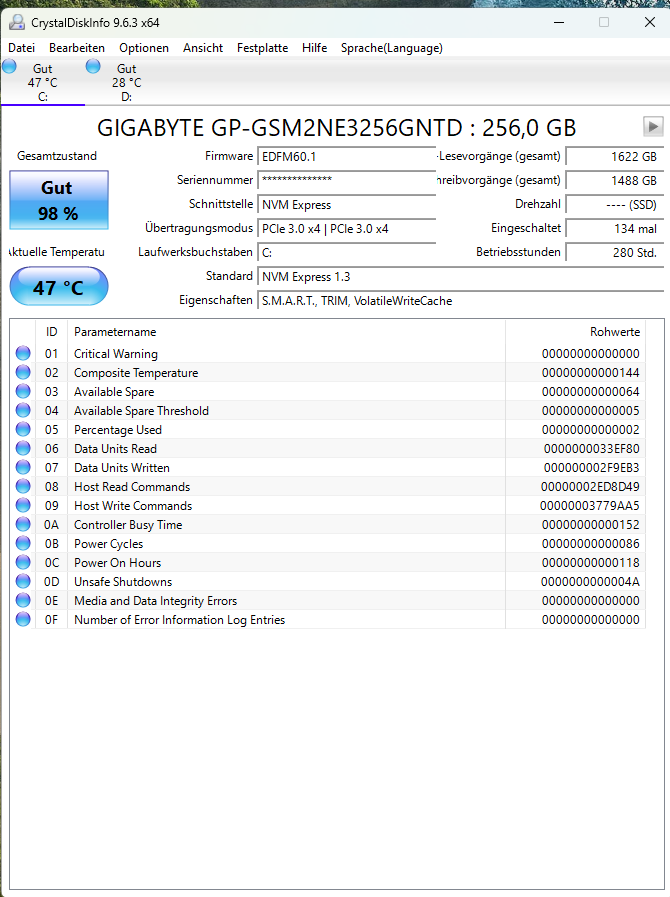Click raw value 0000000000004A
Screen dimensions: 670x897
590,582
